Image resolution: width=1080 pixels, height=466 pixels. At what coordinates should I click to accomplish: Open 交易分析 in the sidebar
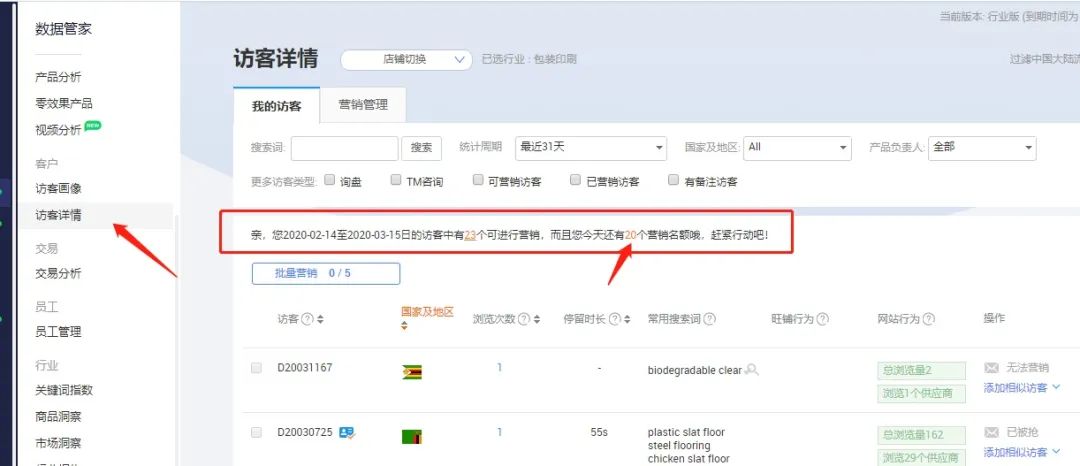point(58,273)
